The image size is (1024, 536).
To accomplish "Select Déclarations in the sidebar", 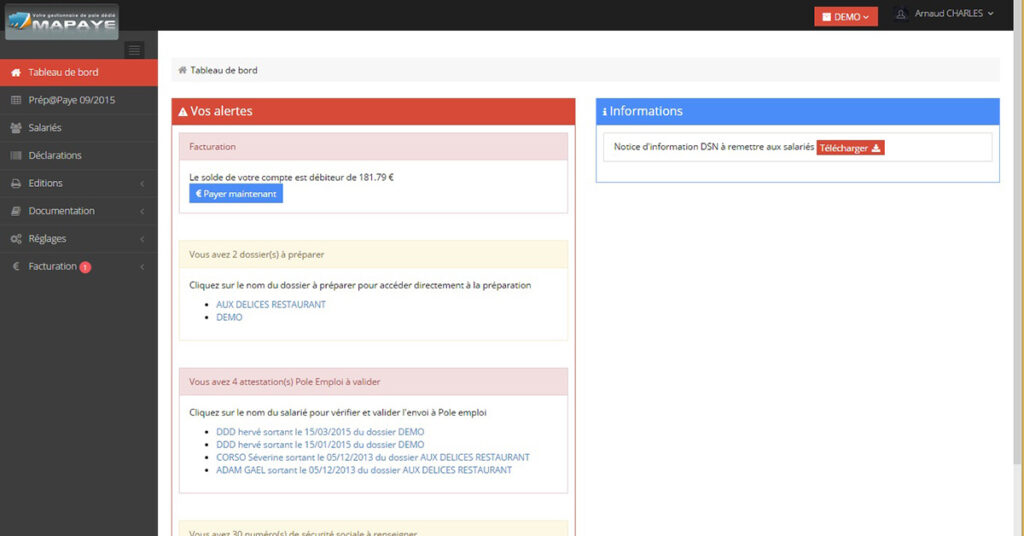I will [x=55, y=155].
